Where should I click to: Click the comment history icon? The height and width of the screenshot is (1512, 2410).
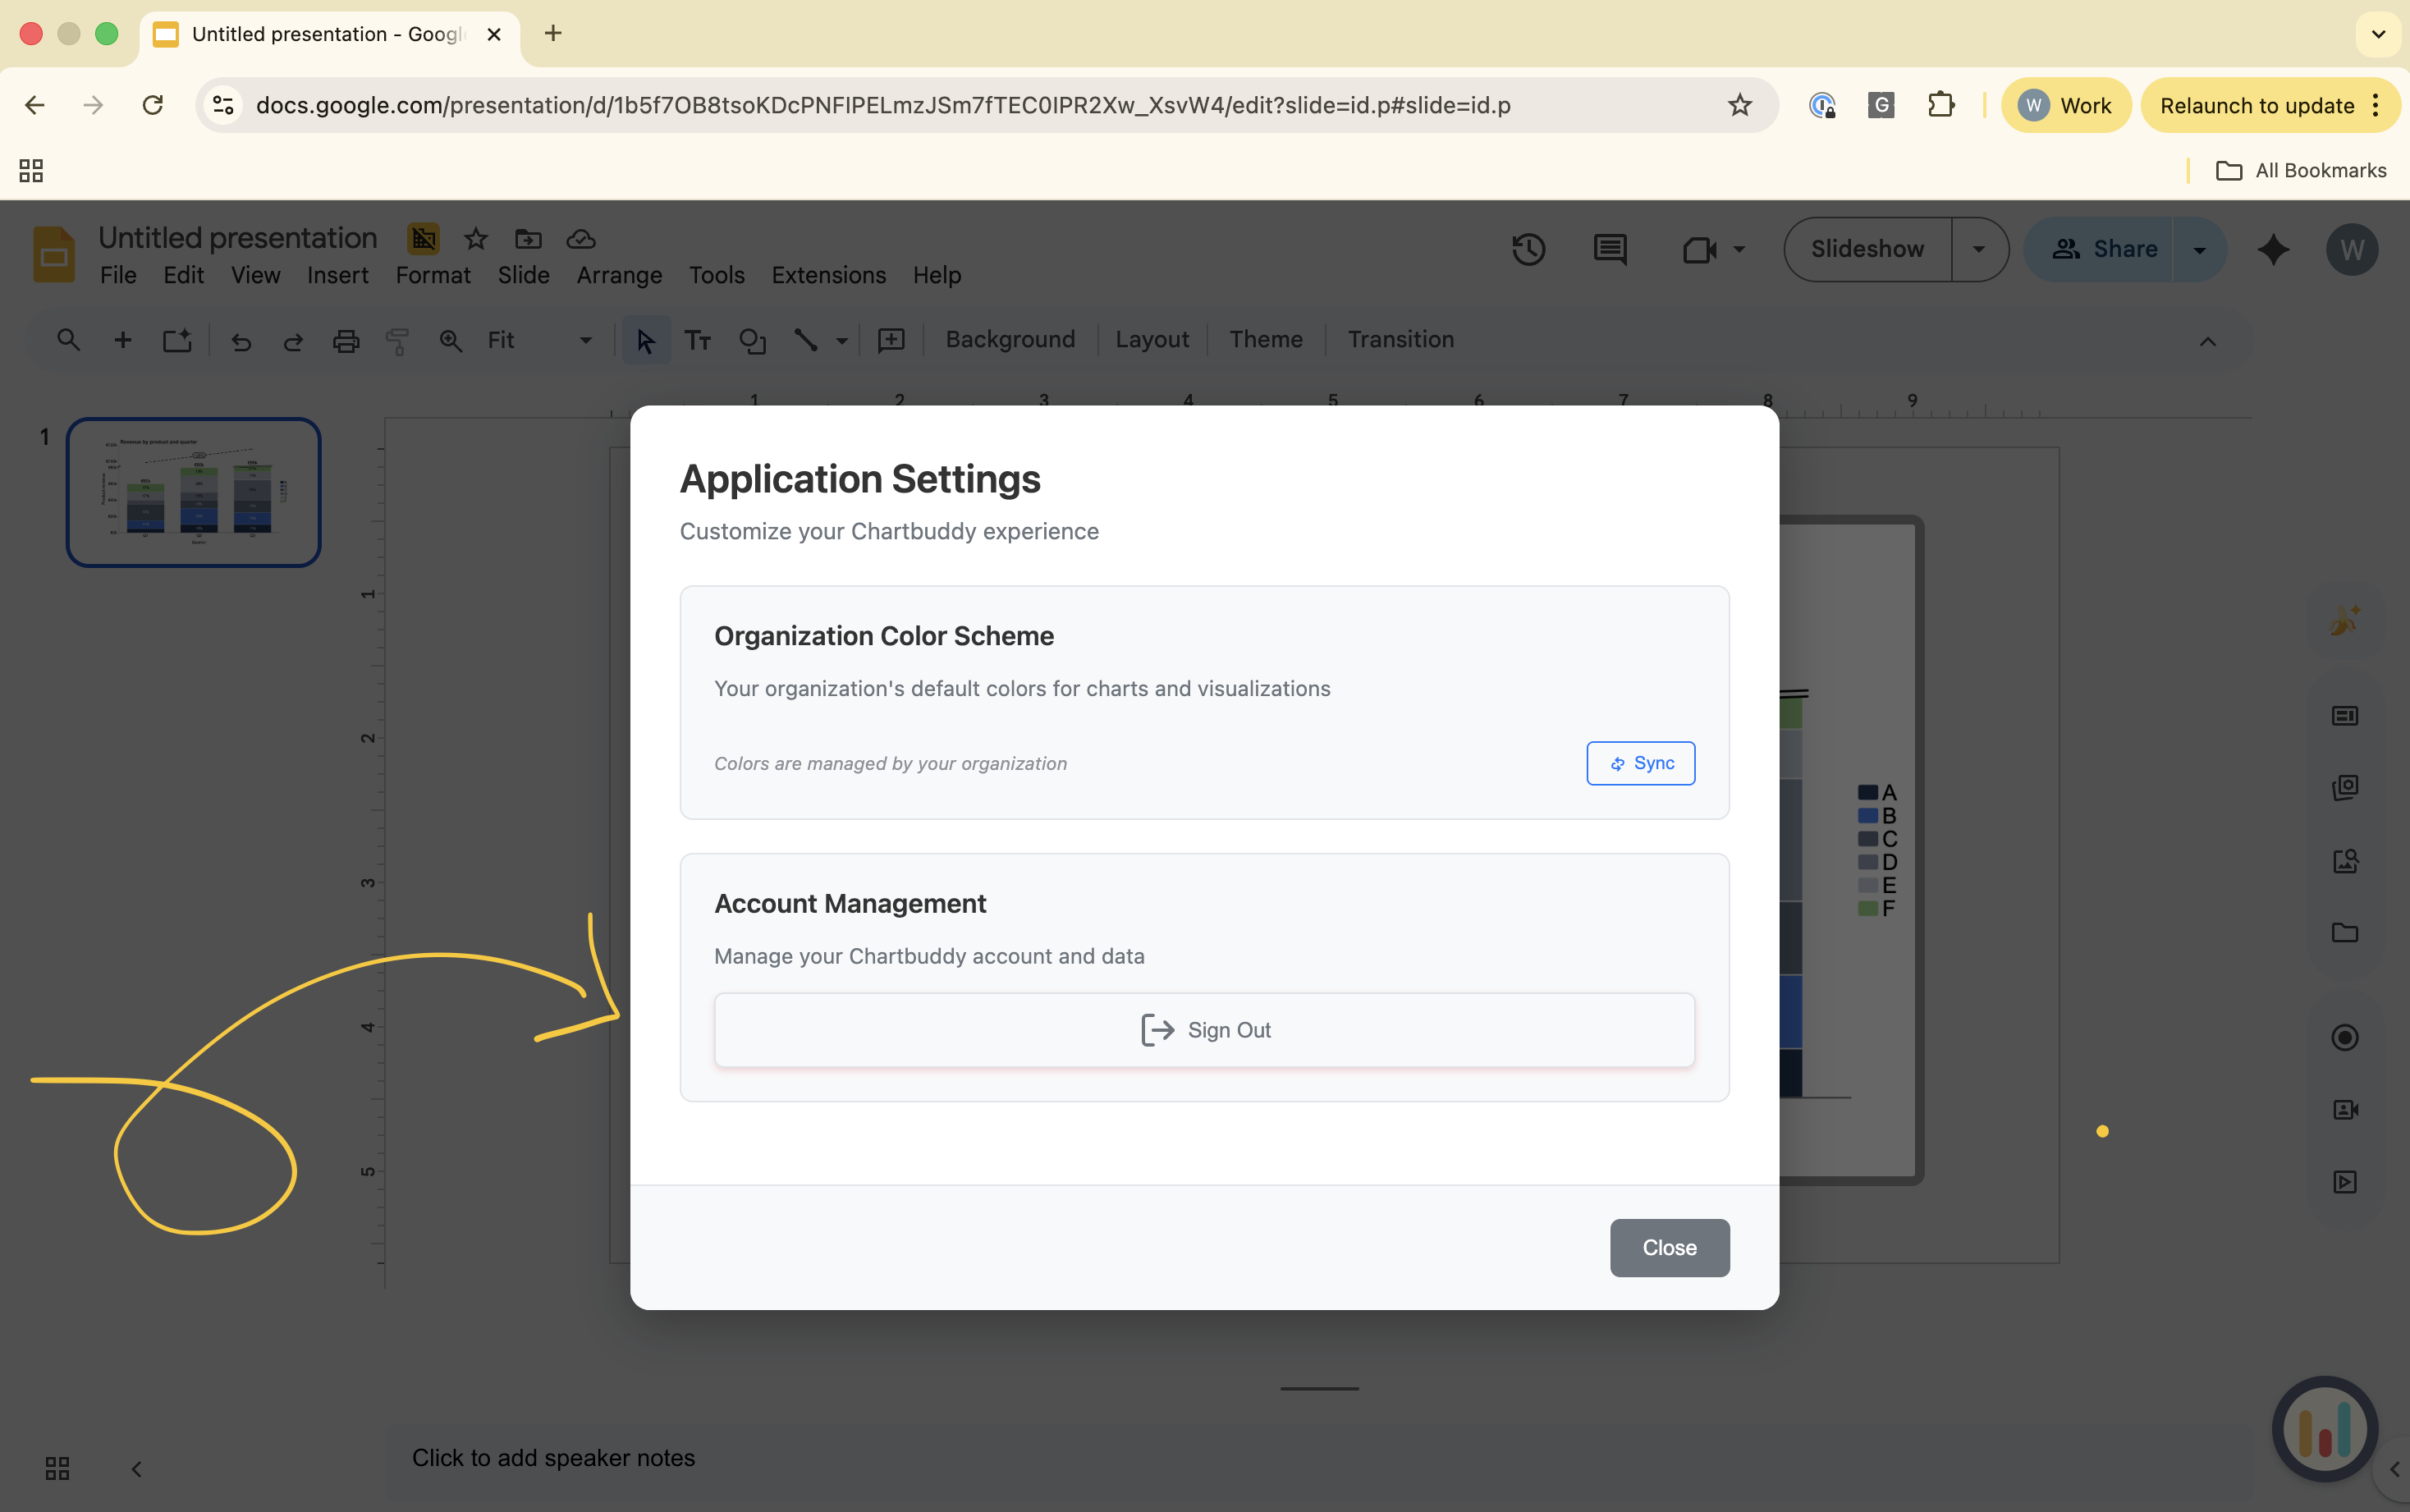pyautogui.click(x=1608, y=249)
